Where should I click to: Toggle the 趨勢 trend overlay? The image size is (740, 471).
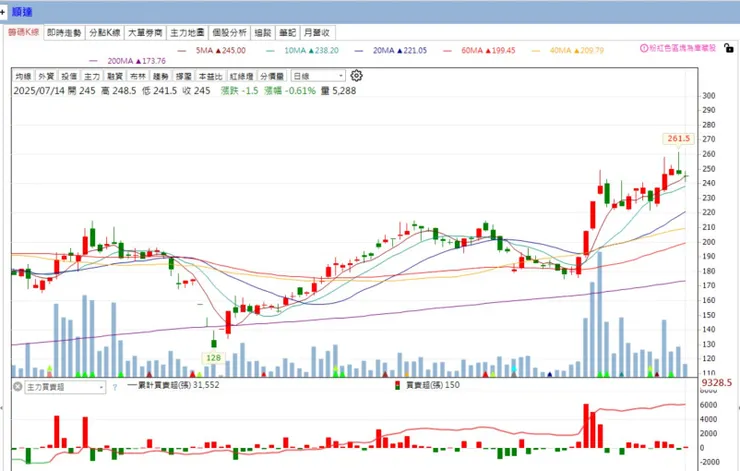[x=160, y=76]
